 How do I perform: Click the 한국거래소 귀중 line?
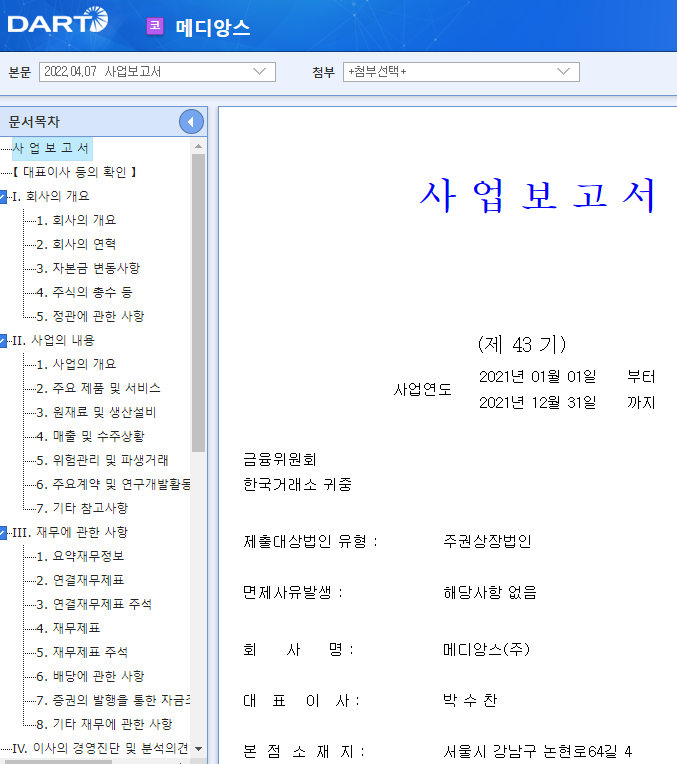tap(297, 485)
